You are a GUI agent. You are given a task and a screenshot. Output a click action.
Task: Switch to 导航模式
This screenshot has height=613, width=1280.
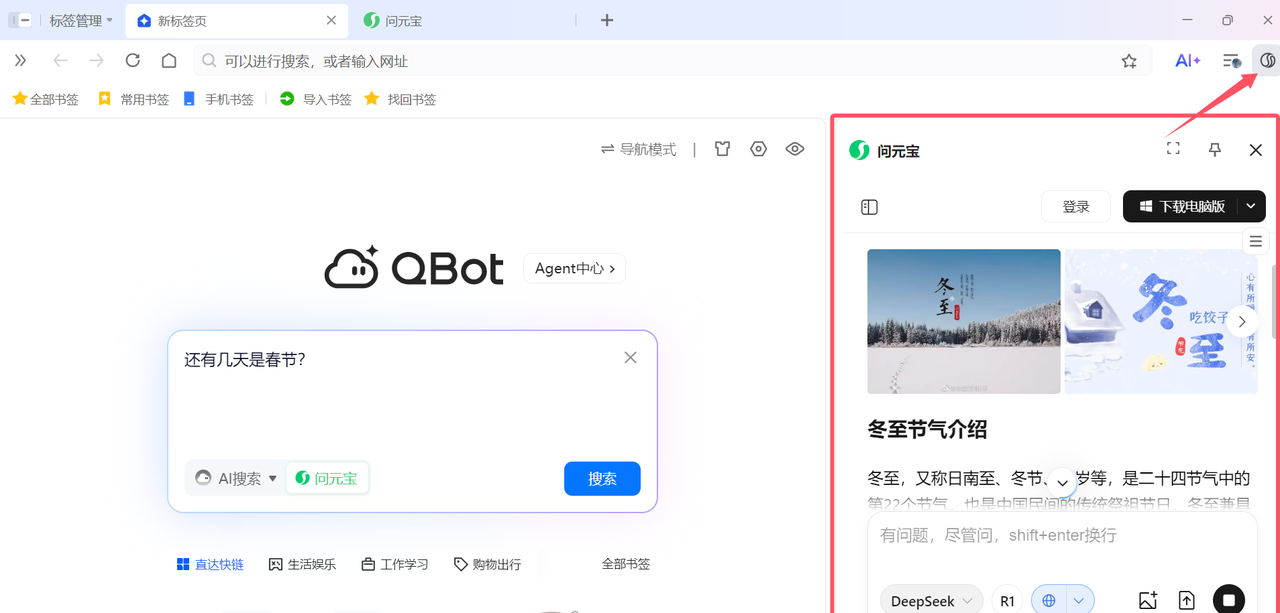point(638,149)
